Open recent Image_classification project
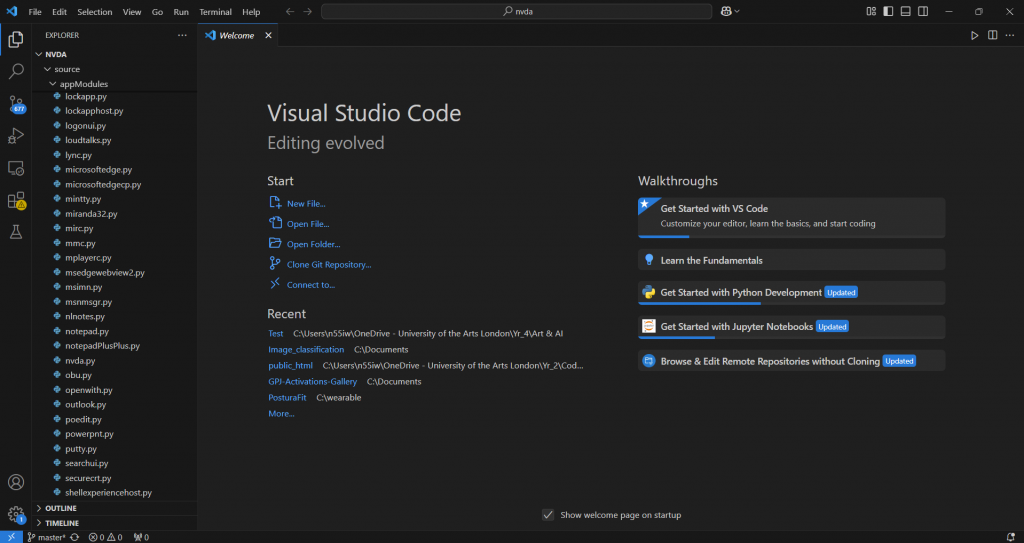The width and height of the screenshot is (1024, 543). click(x=306, y=350)
